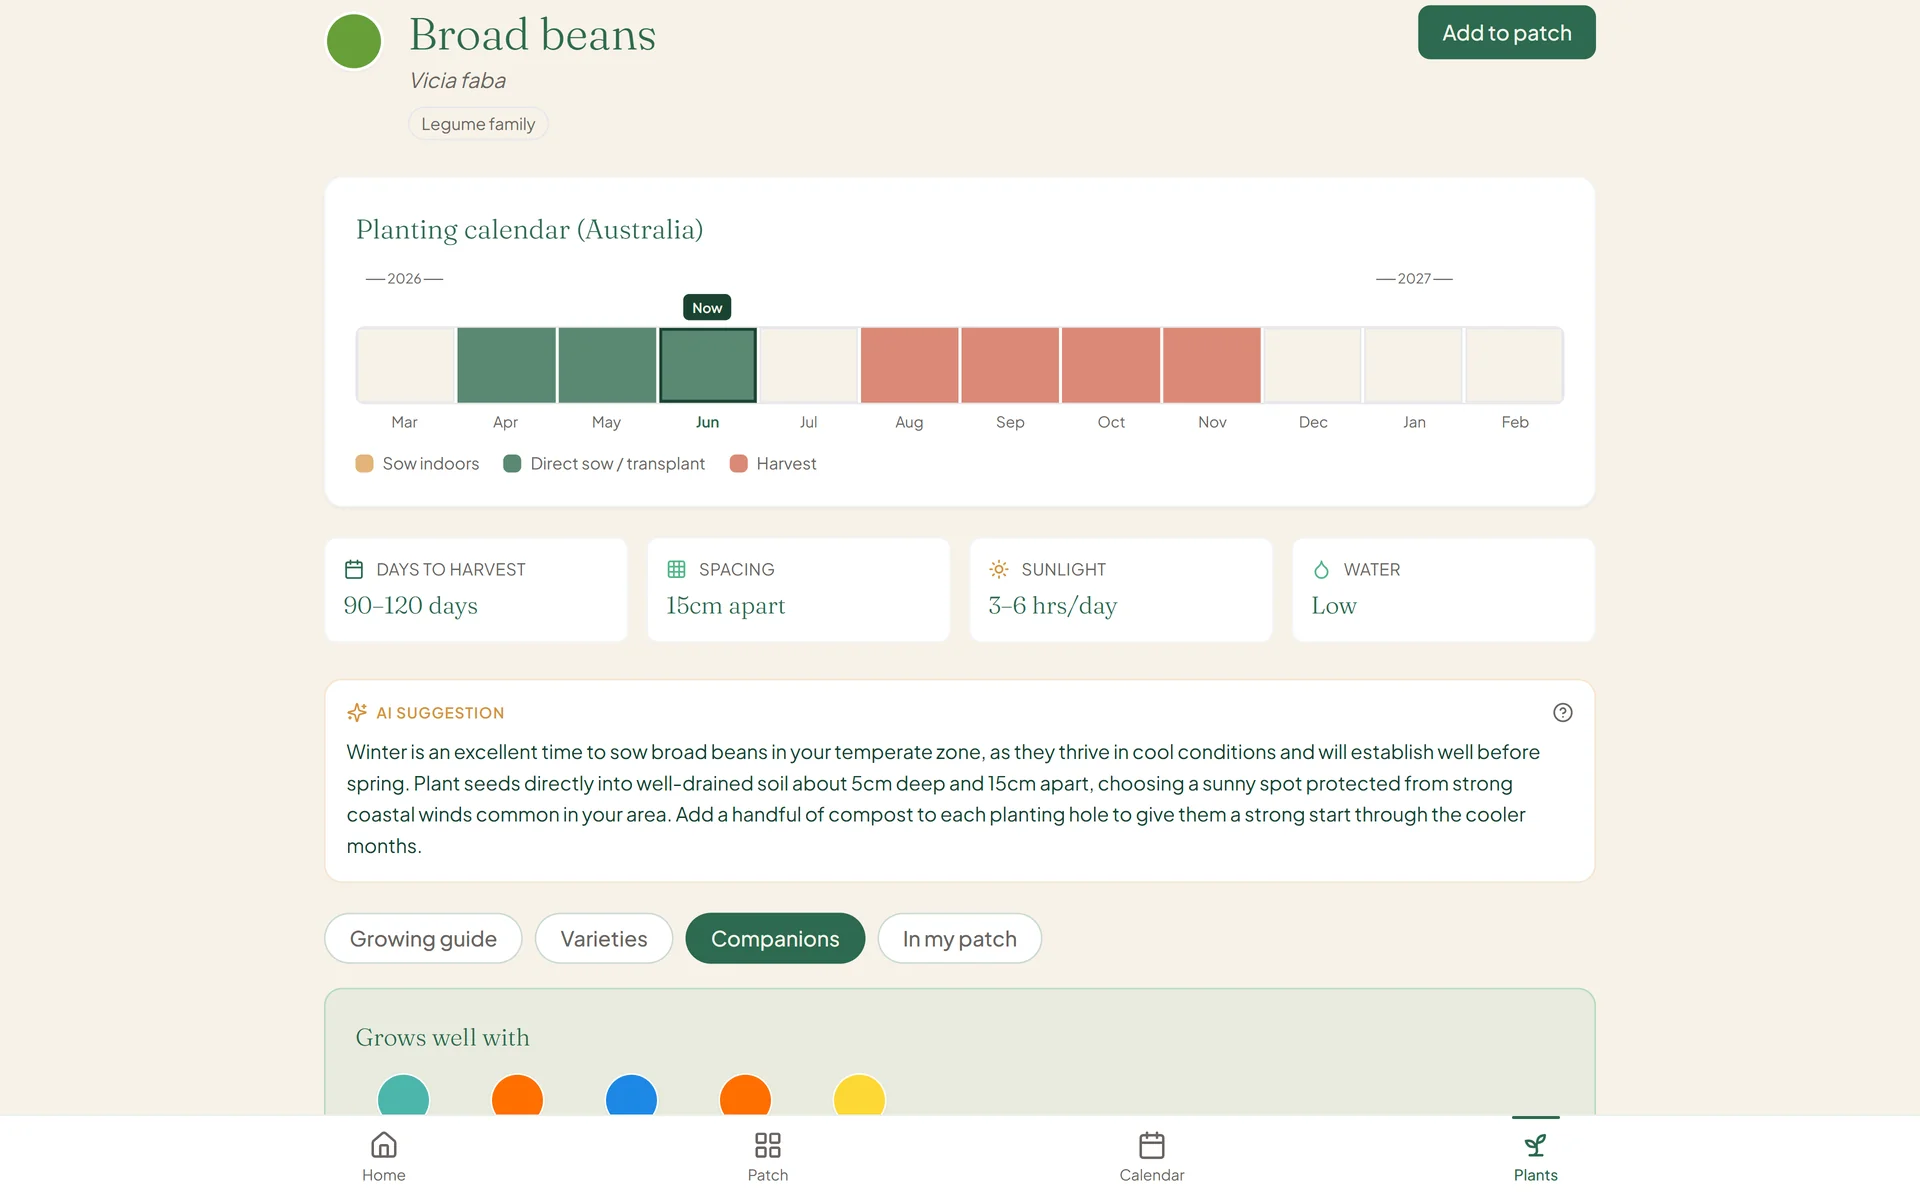This screenshot has width=1920, height=1200.
Task: Click the Spacing grid icon
Action: (676, 569)
